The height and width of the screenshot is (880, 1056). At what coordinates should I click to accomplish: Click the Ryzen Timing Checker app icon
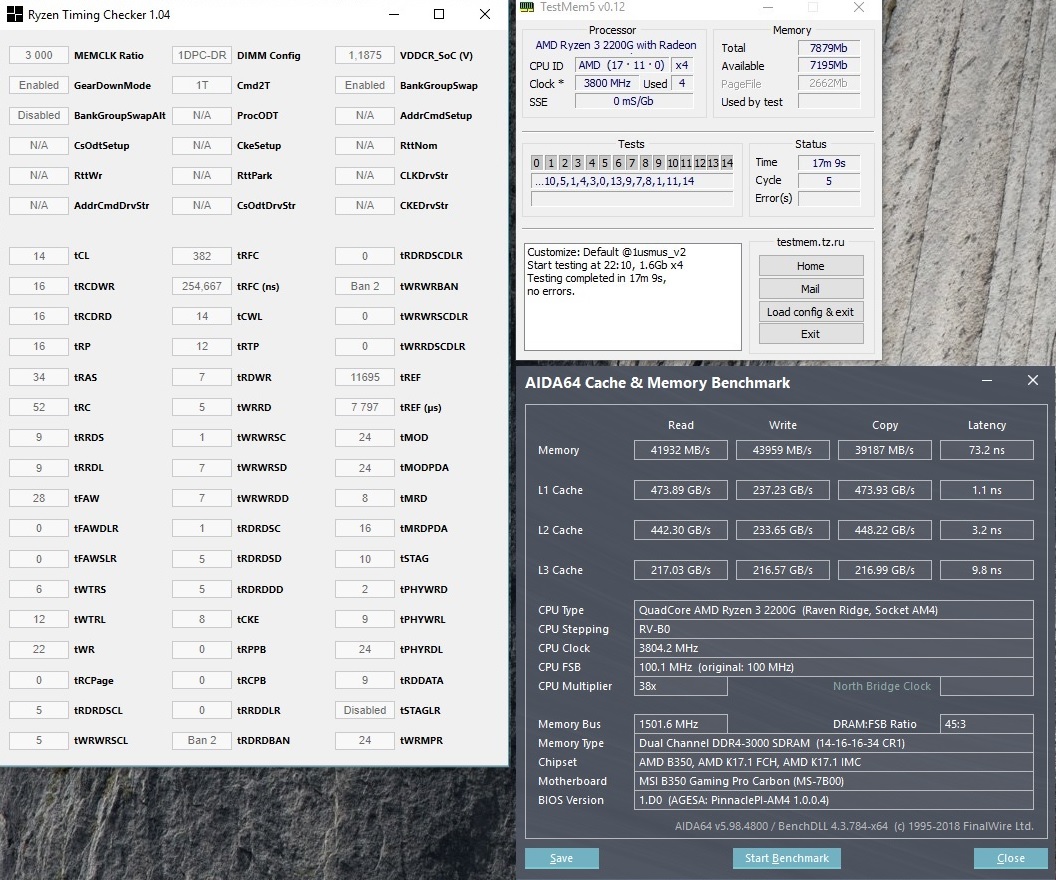(14, 14)
